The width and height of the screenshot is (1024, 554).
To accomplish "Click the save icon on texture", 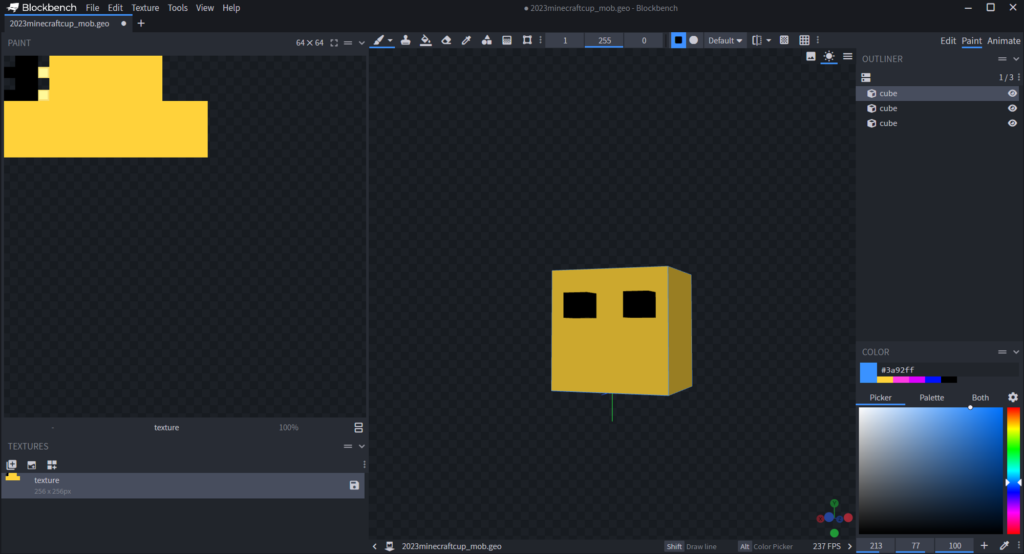I will [354, 485].
